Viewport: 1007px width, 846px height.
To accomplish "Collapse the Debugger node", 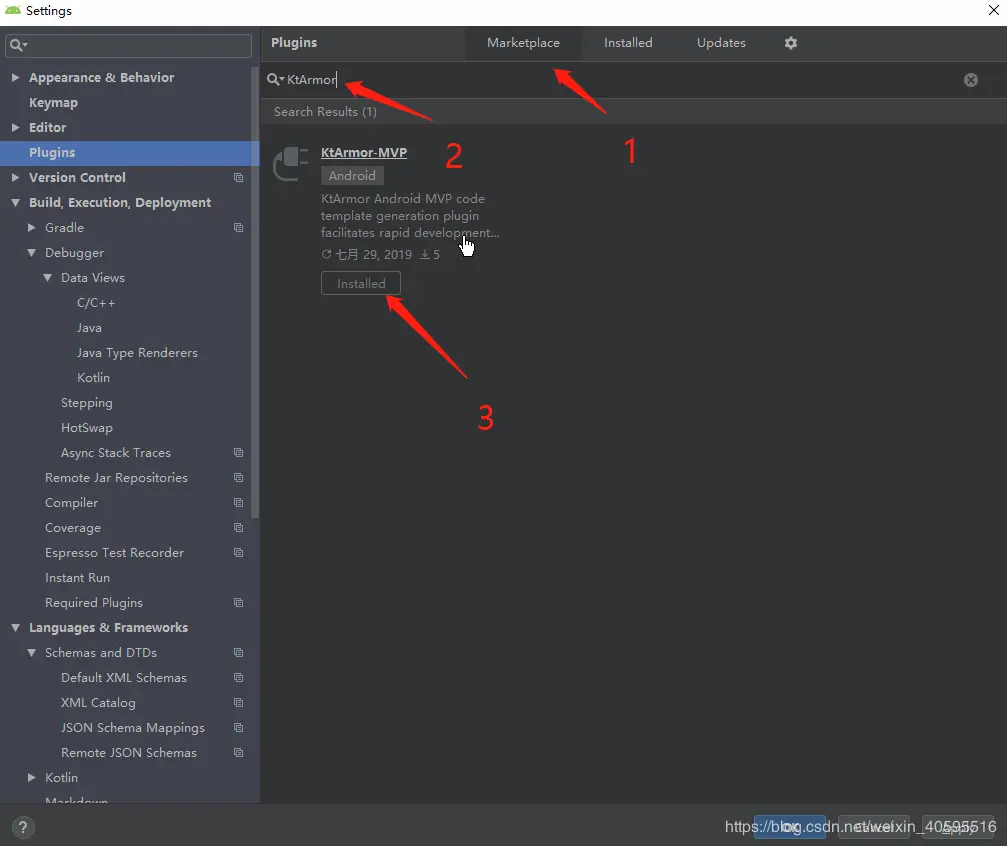I will 31,252.
